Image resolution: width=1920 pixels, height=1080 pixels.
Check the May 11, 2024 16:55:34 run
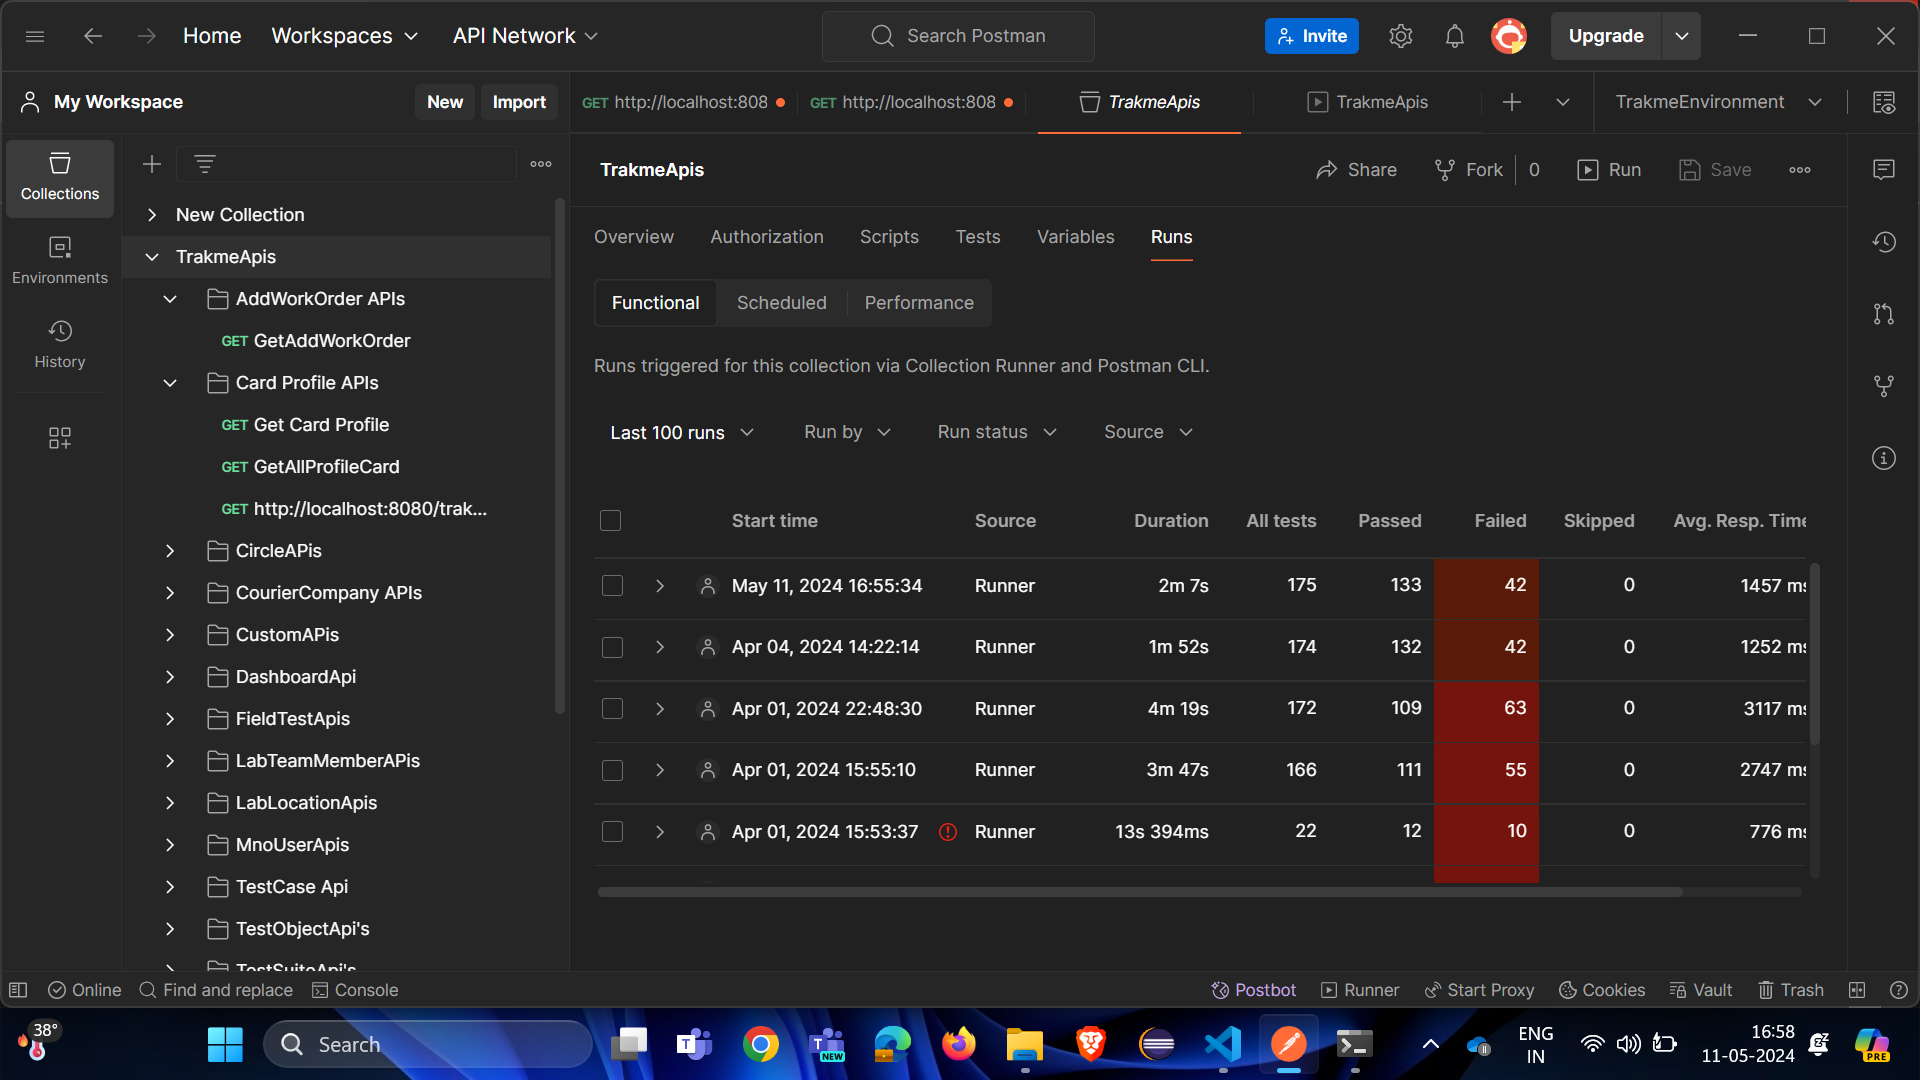613,586
